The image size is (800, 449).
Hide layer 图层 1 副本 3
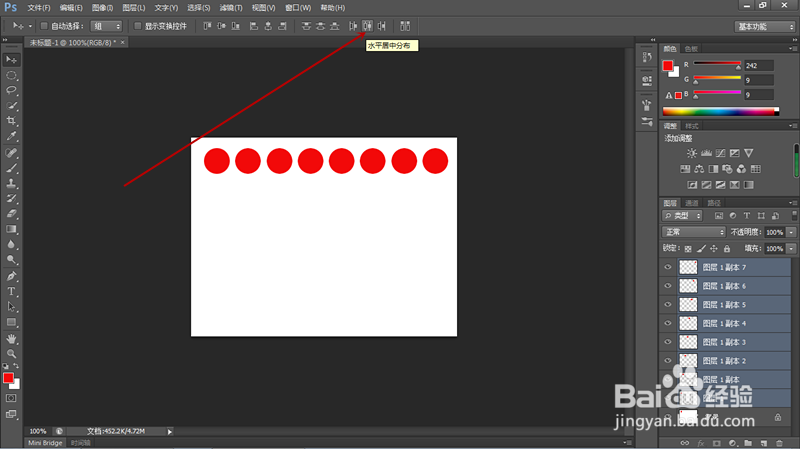668,342
